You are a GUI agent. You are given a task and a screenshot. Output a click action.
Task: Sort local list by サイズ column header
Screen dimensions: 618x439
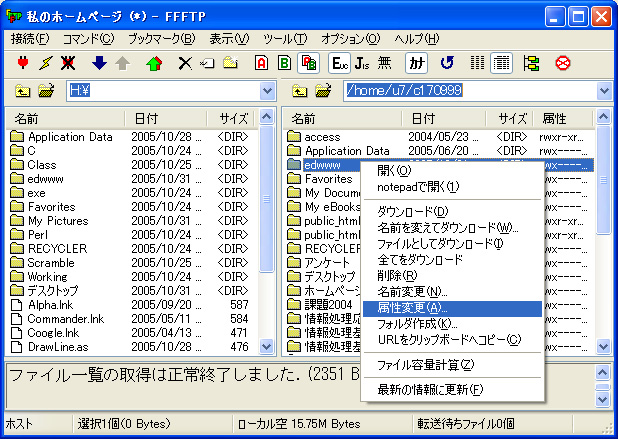[x=231, y=119]
